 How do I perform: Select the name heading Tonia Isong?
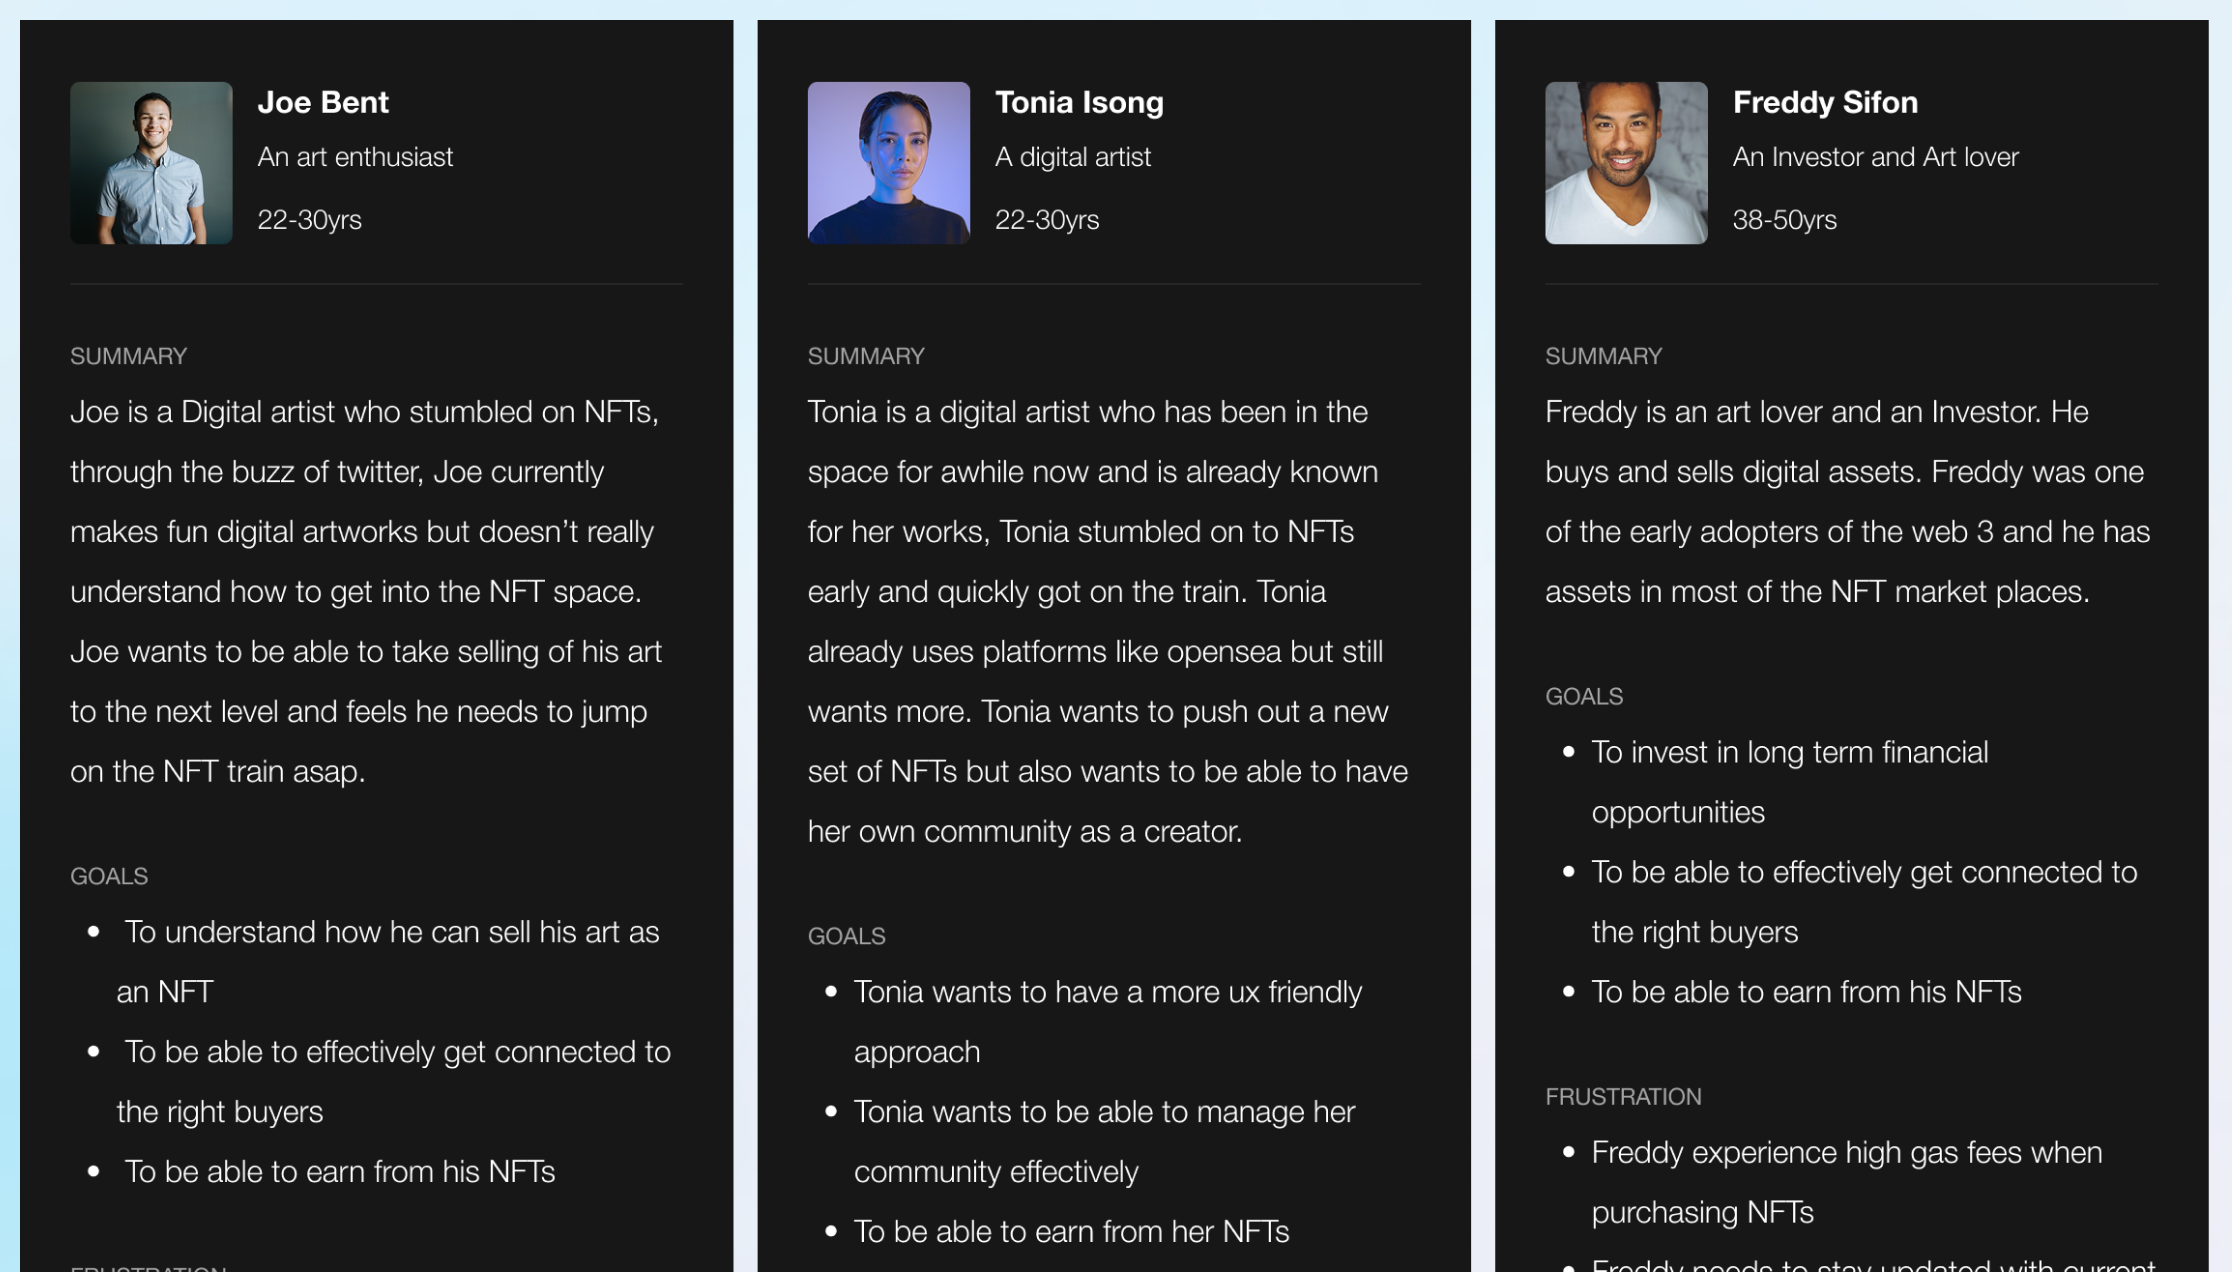click(x=1079, y=101)
